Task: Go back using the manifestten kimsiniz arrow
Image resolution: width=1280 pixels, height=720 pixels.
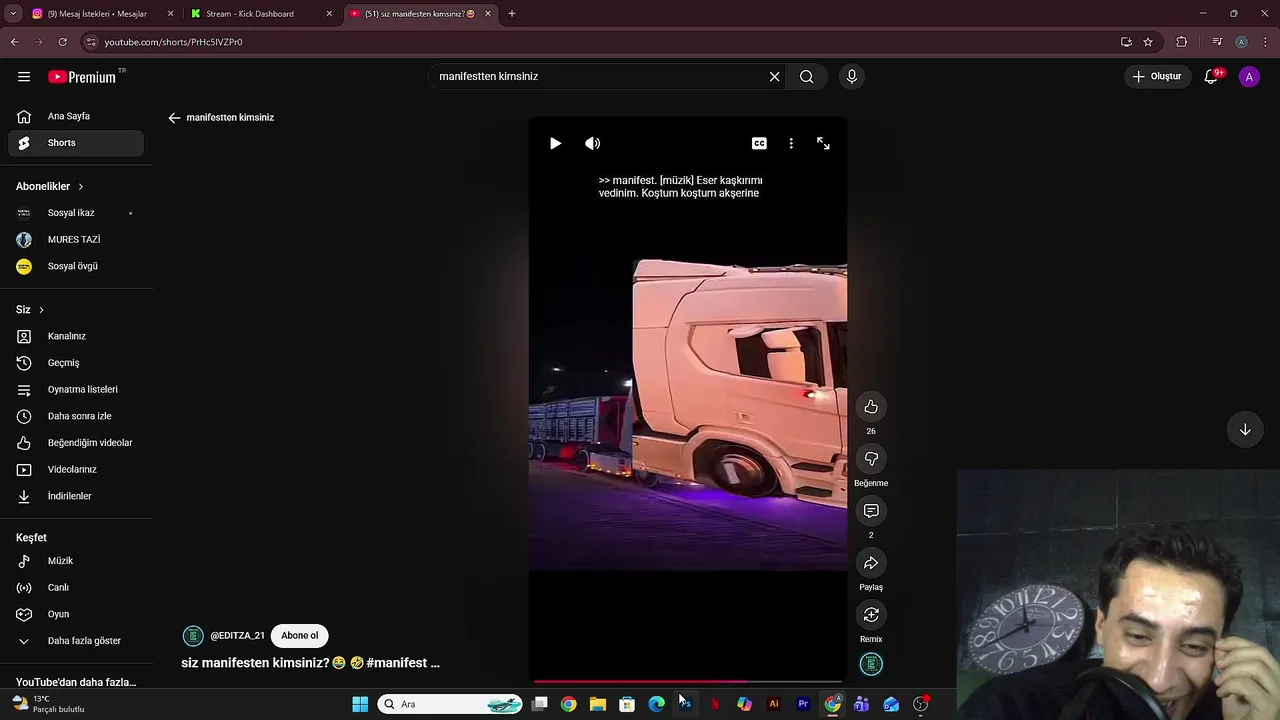Action: point(174,117)
